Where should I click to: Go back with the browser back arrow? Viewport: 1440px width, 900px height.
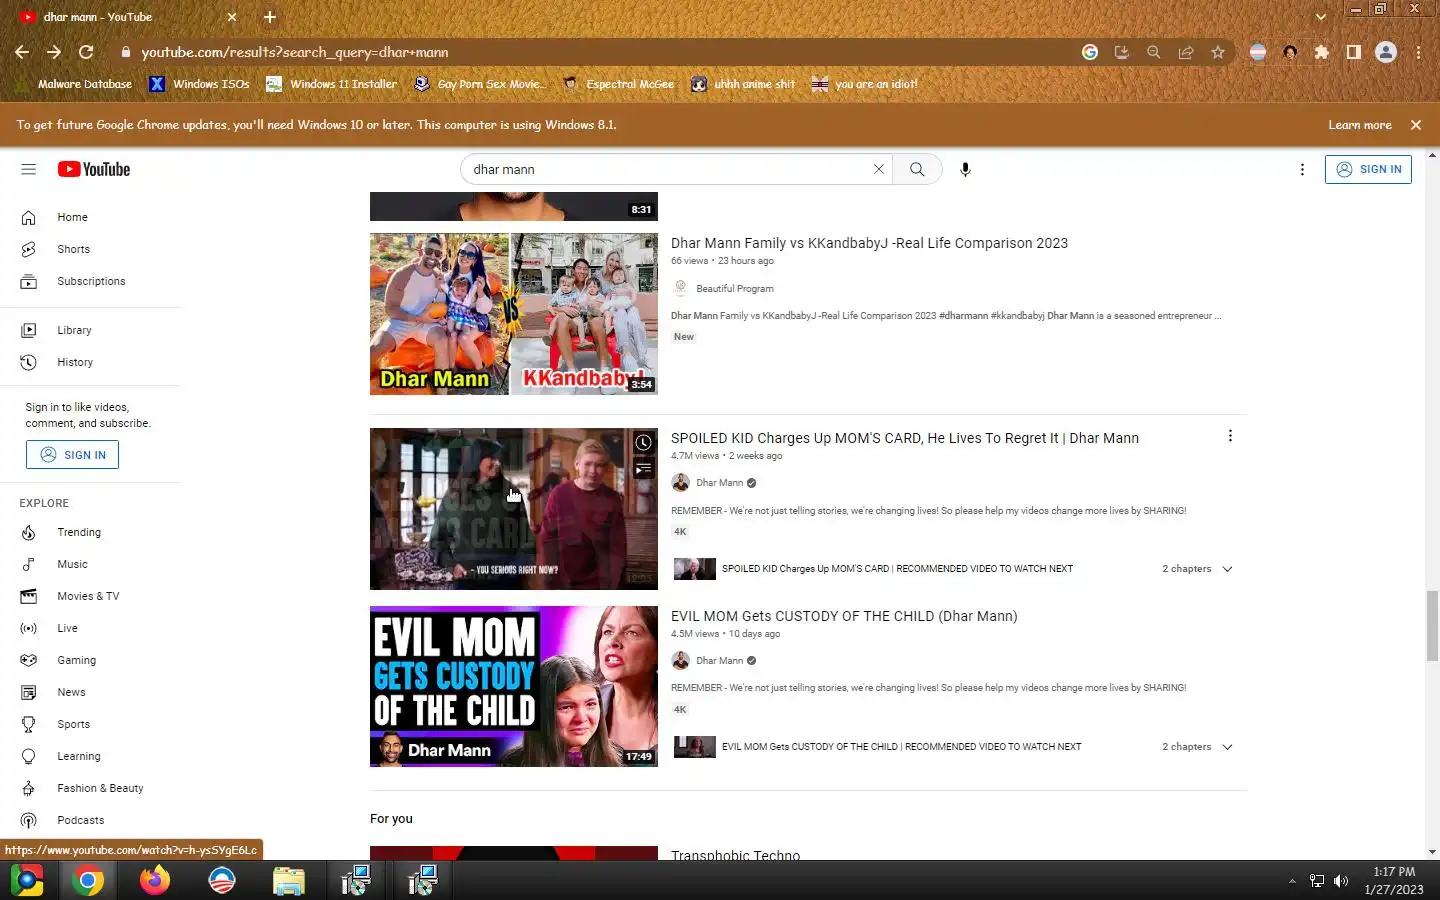click(x=22, y=52)
